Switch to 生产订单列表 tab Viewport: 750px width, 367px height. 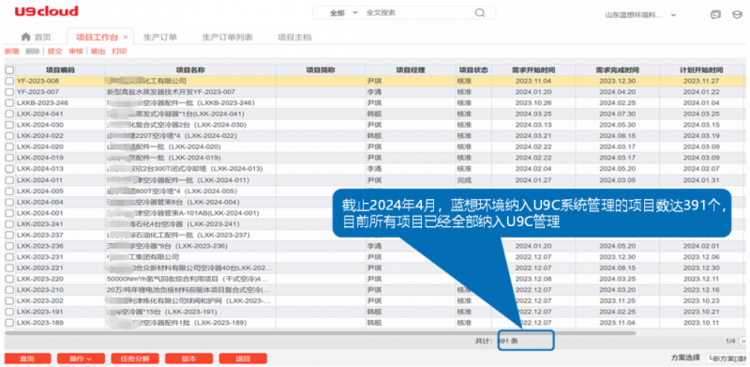pos(227,37)
